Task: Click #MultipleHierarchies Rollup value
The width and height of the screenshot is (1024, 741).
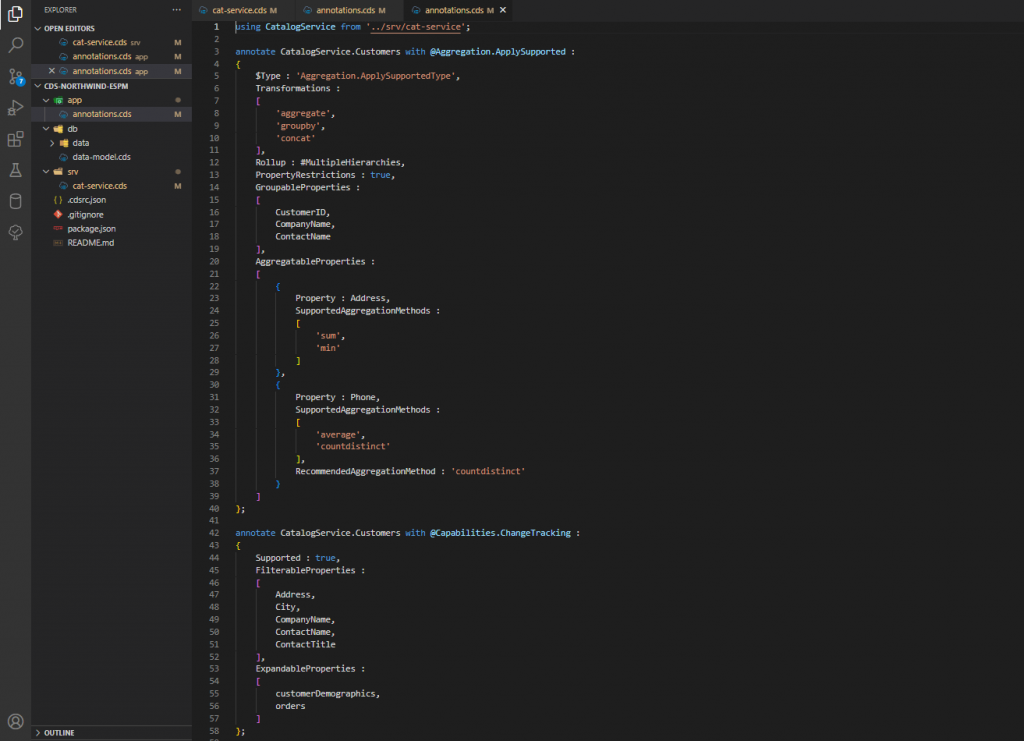Action: click(x=350, y=162)
